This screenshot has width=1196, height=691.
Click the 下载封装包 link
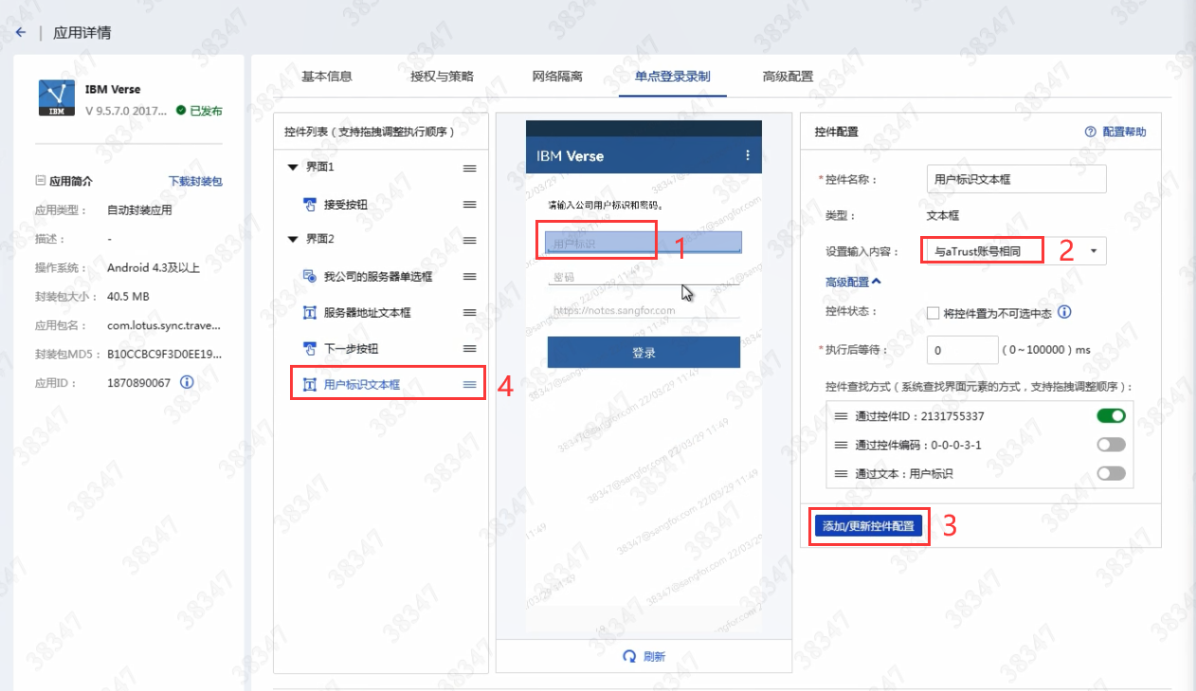pyautogui.click(x=195, y=181)
